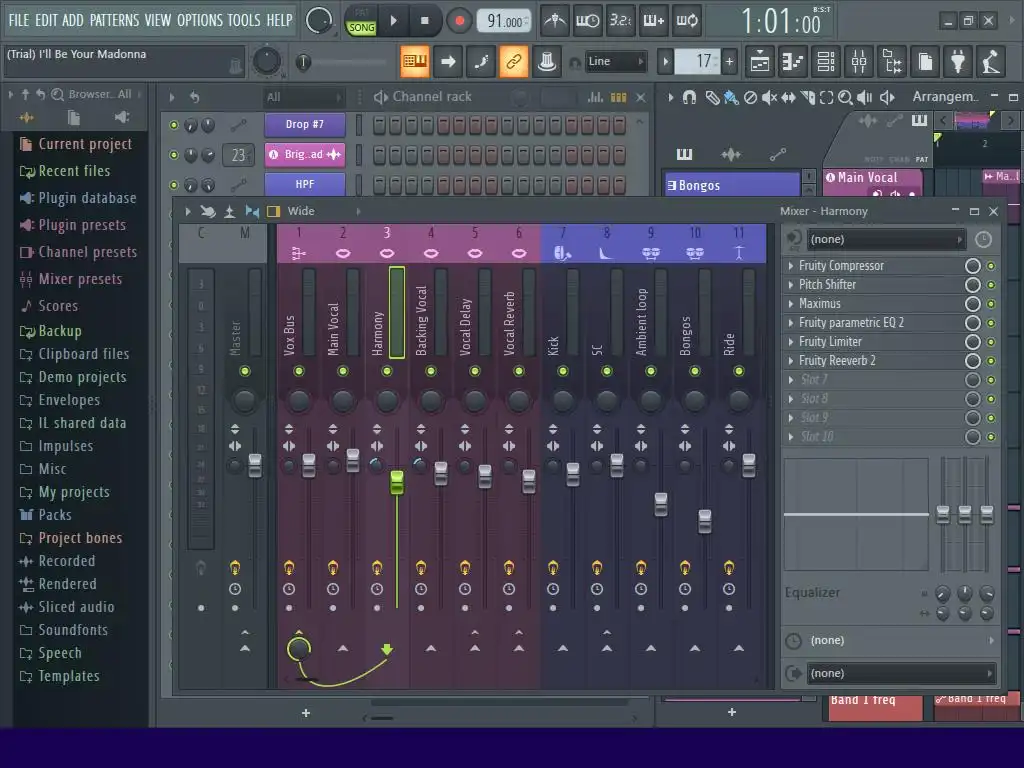The image size is (1024, 768).
Task: Select the playlist zoom magnifier tool
Action: [845, 97]
